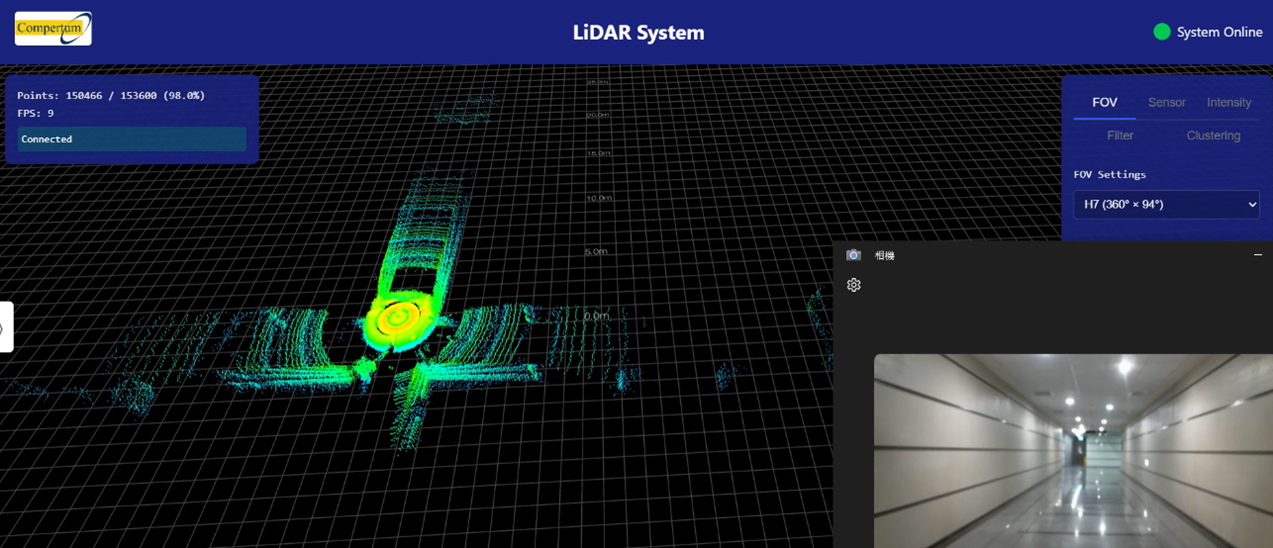This screenshot has height=548, width=1273.
Task: Click the hallway camera preview image
Action: click(1072, 450)
